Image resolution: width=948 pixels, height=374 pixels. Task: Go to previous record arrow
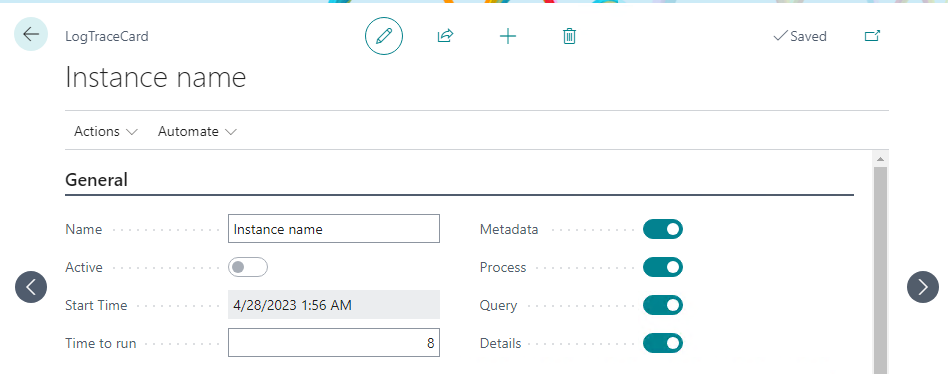(31, 287)
